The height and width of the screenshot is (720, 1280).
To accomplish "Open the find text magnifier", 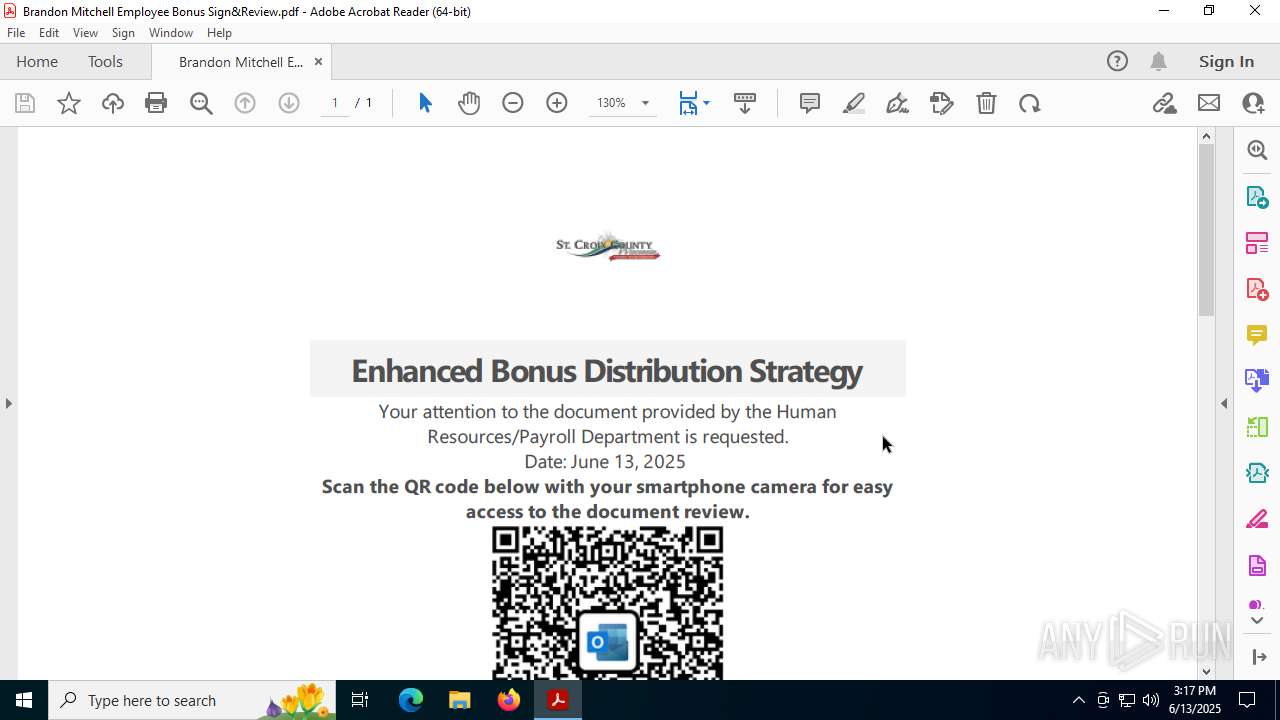I will pyautogui.click(x=201, y=103).
